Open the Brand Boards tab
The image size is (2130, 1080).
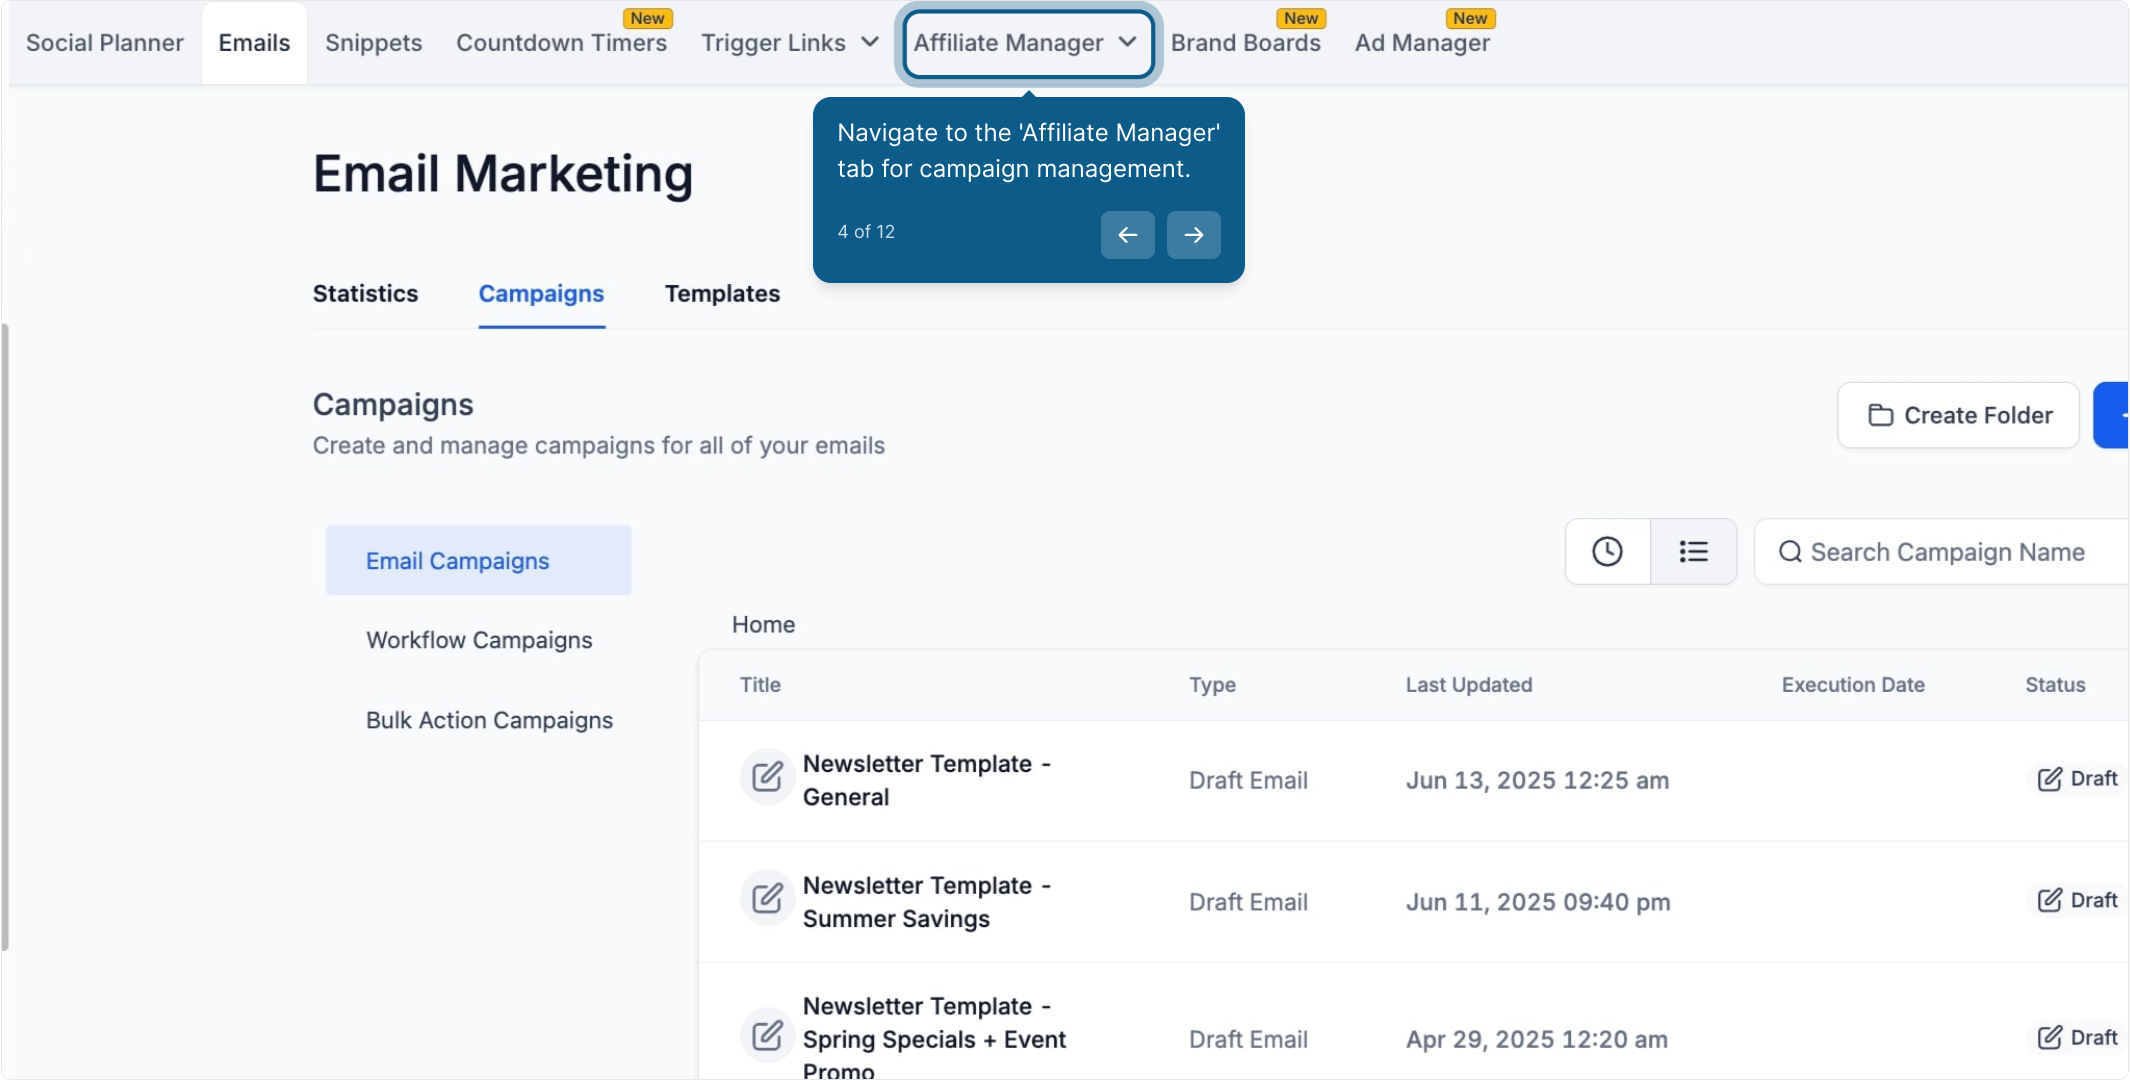(1245, 43)
